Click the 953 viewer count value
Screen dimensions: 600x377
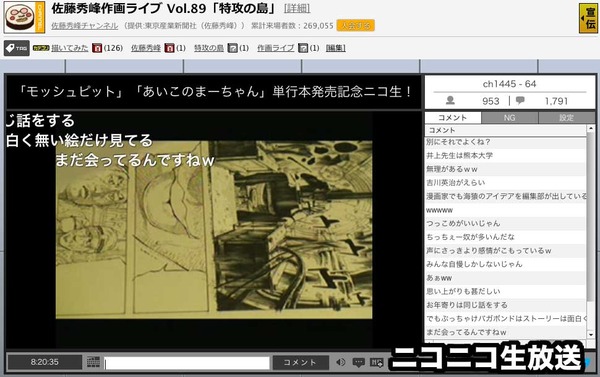pyautogui.click(x=491, y=101)
